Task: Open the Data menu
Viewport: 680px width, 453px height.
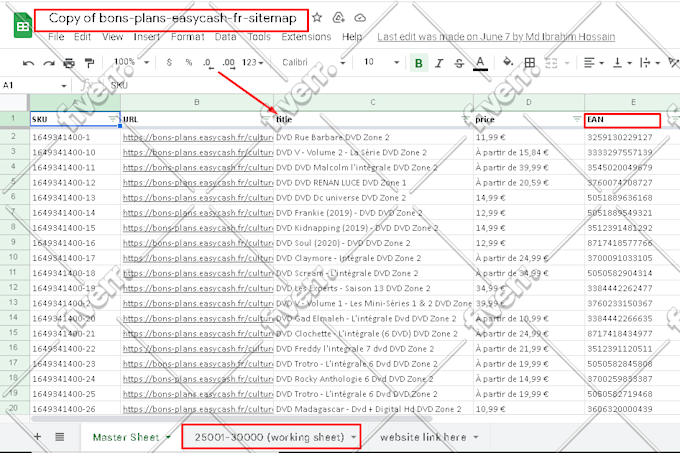Action: pyautogui.click(x=226, y=37)
